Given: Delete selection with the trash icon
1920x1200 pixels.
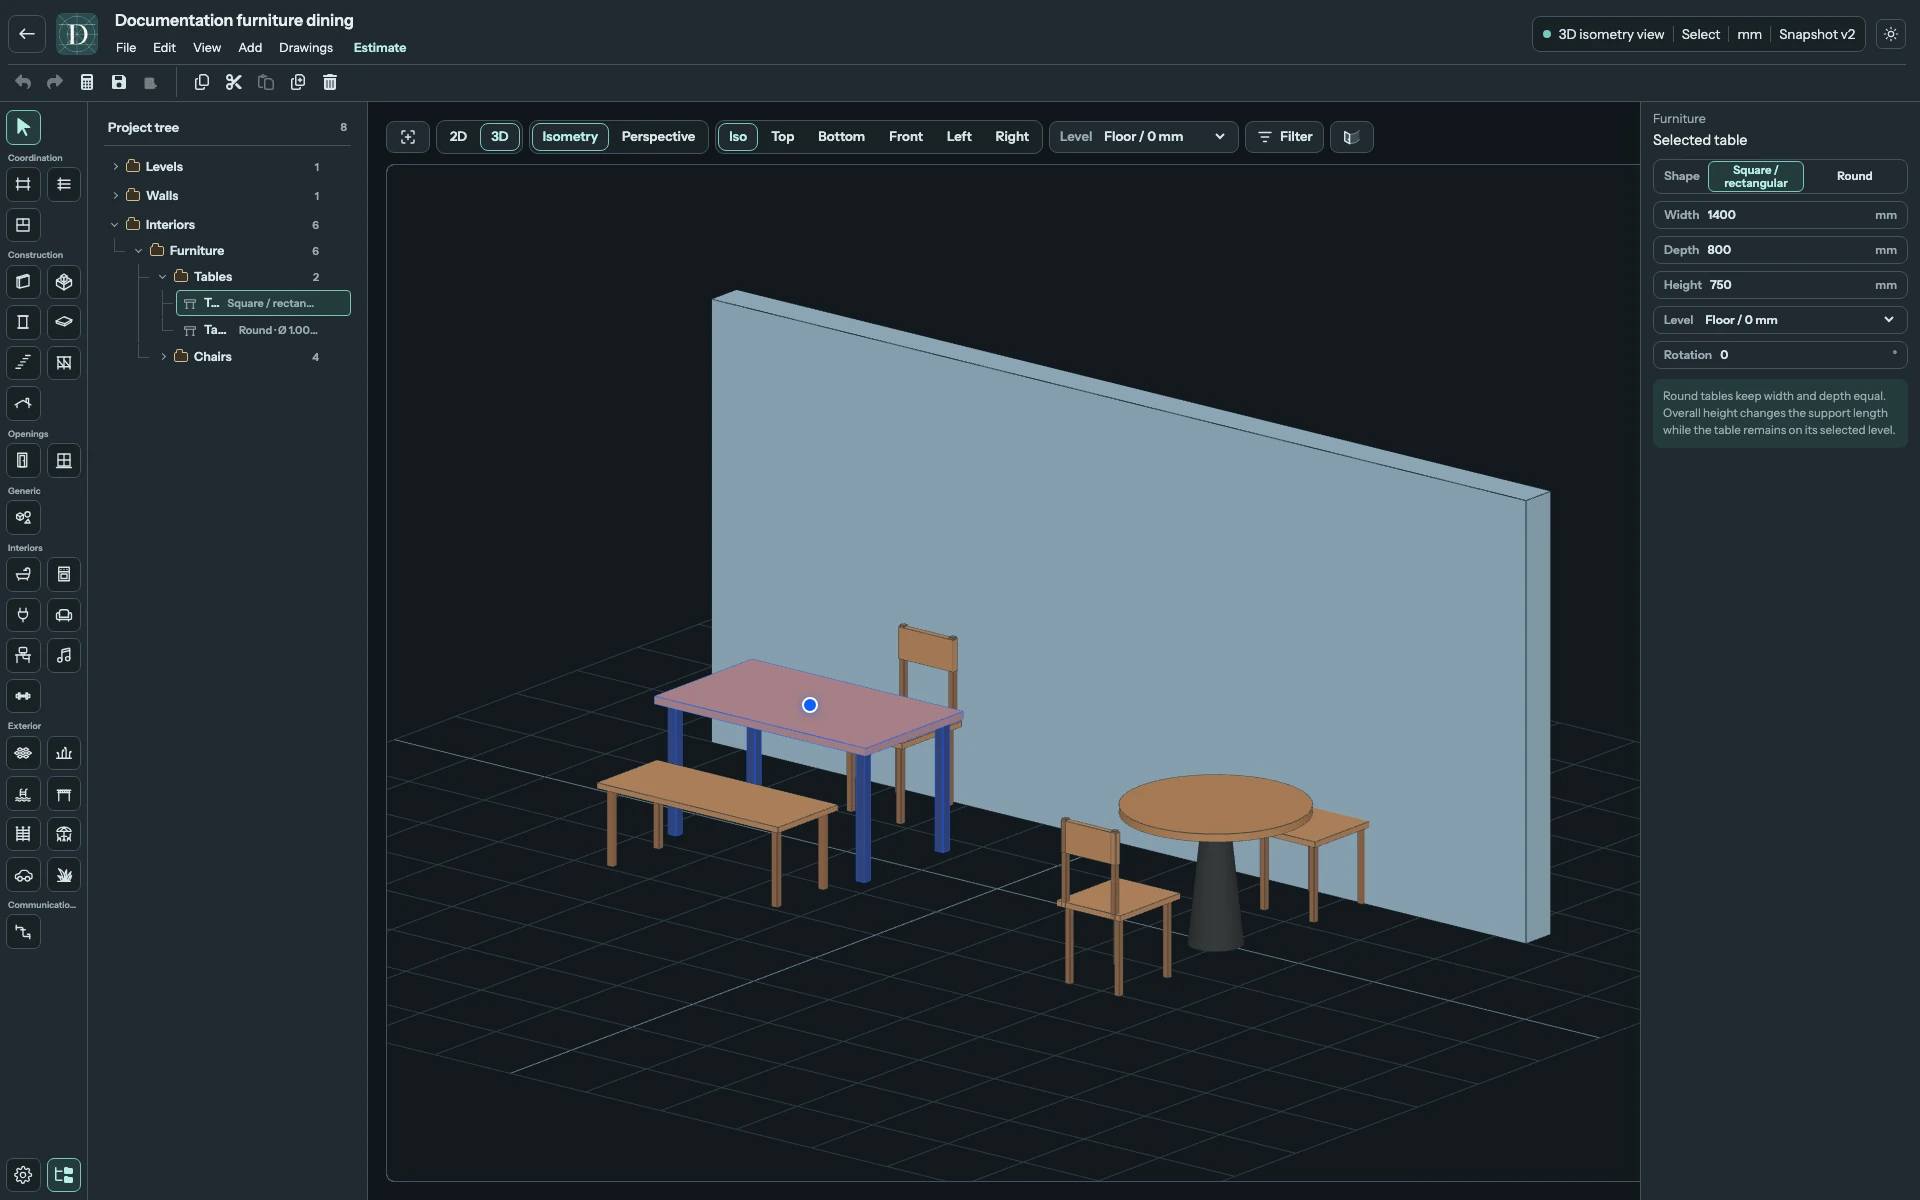Looking at the screenshot, I should (x=330, y=82).
